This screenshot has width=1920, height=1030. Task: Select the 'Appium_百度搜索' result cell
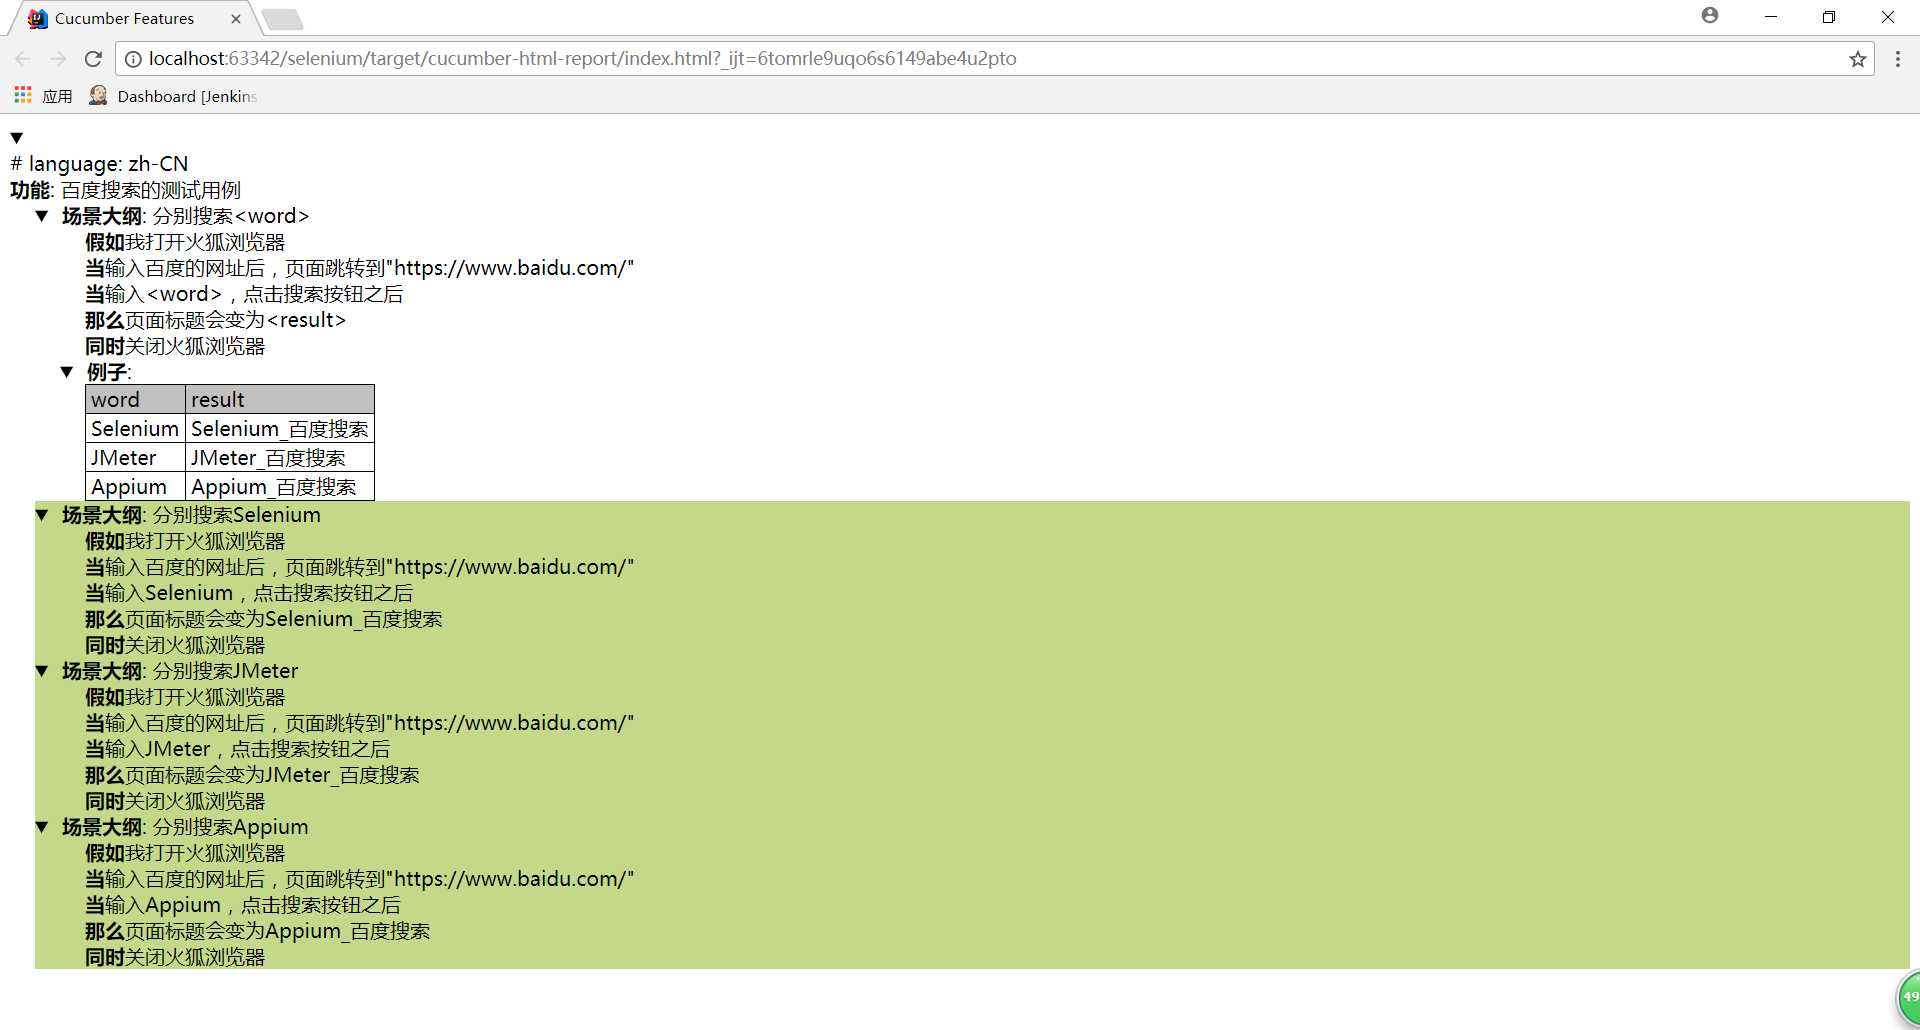280,486
